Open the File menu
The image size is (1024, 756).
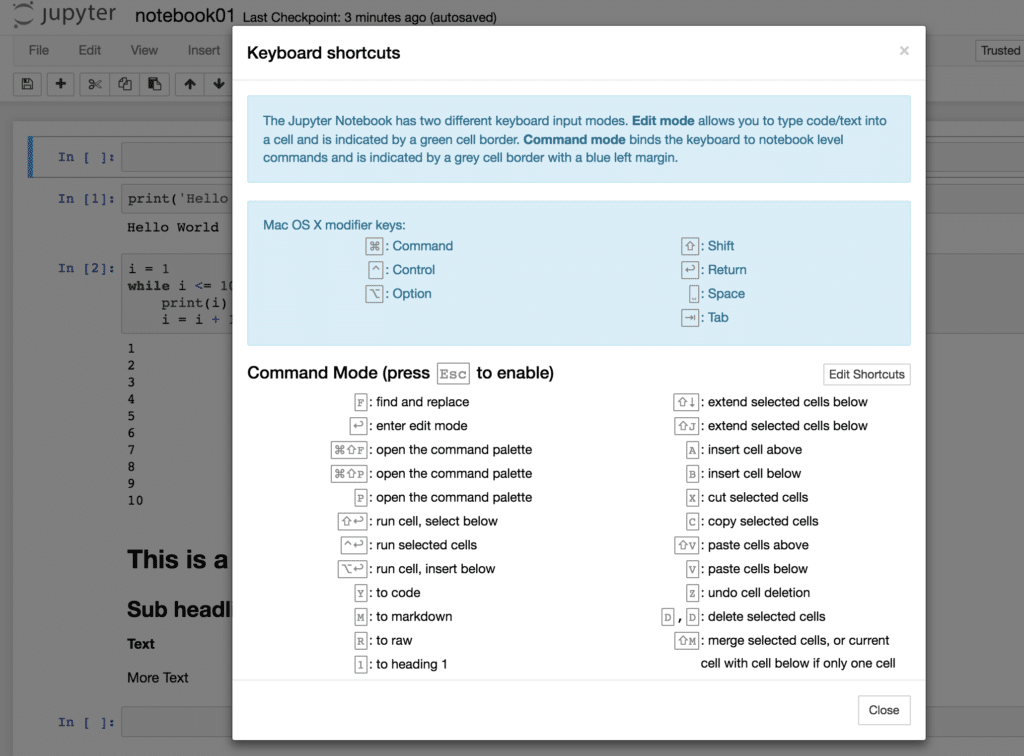click(x=39, y=50)
